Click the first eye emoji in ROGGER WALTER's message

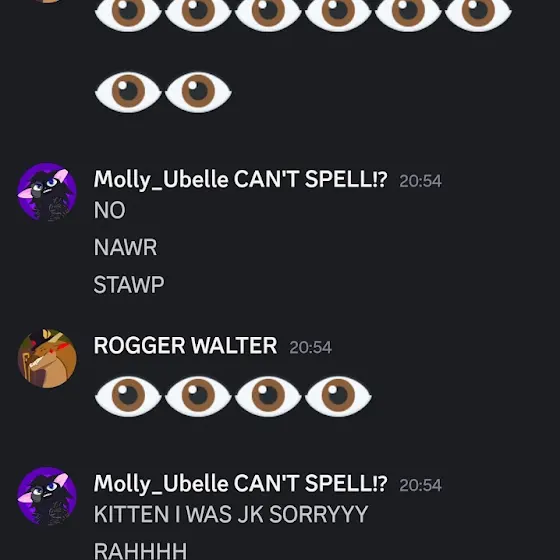(128, 396)
